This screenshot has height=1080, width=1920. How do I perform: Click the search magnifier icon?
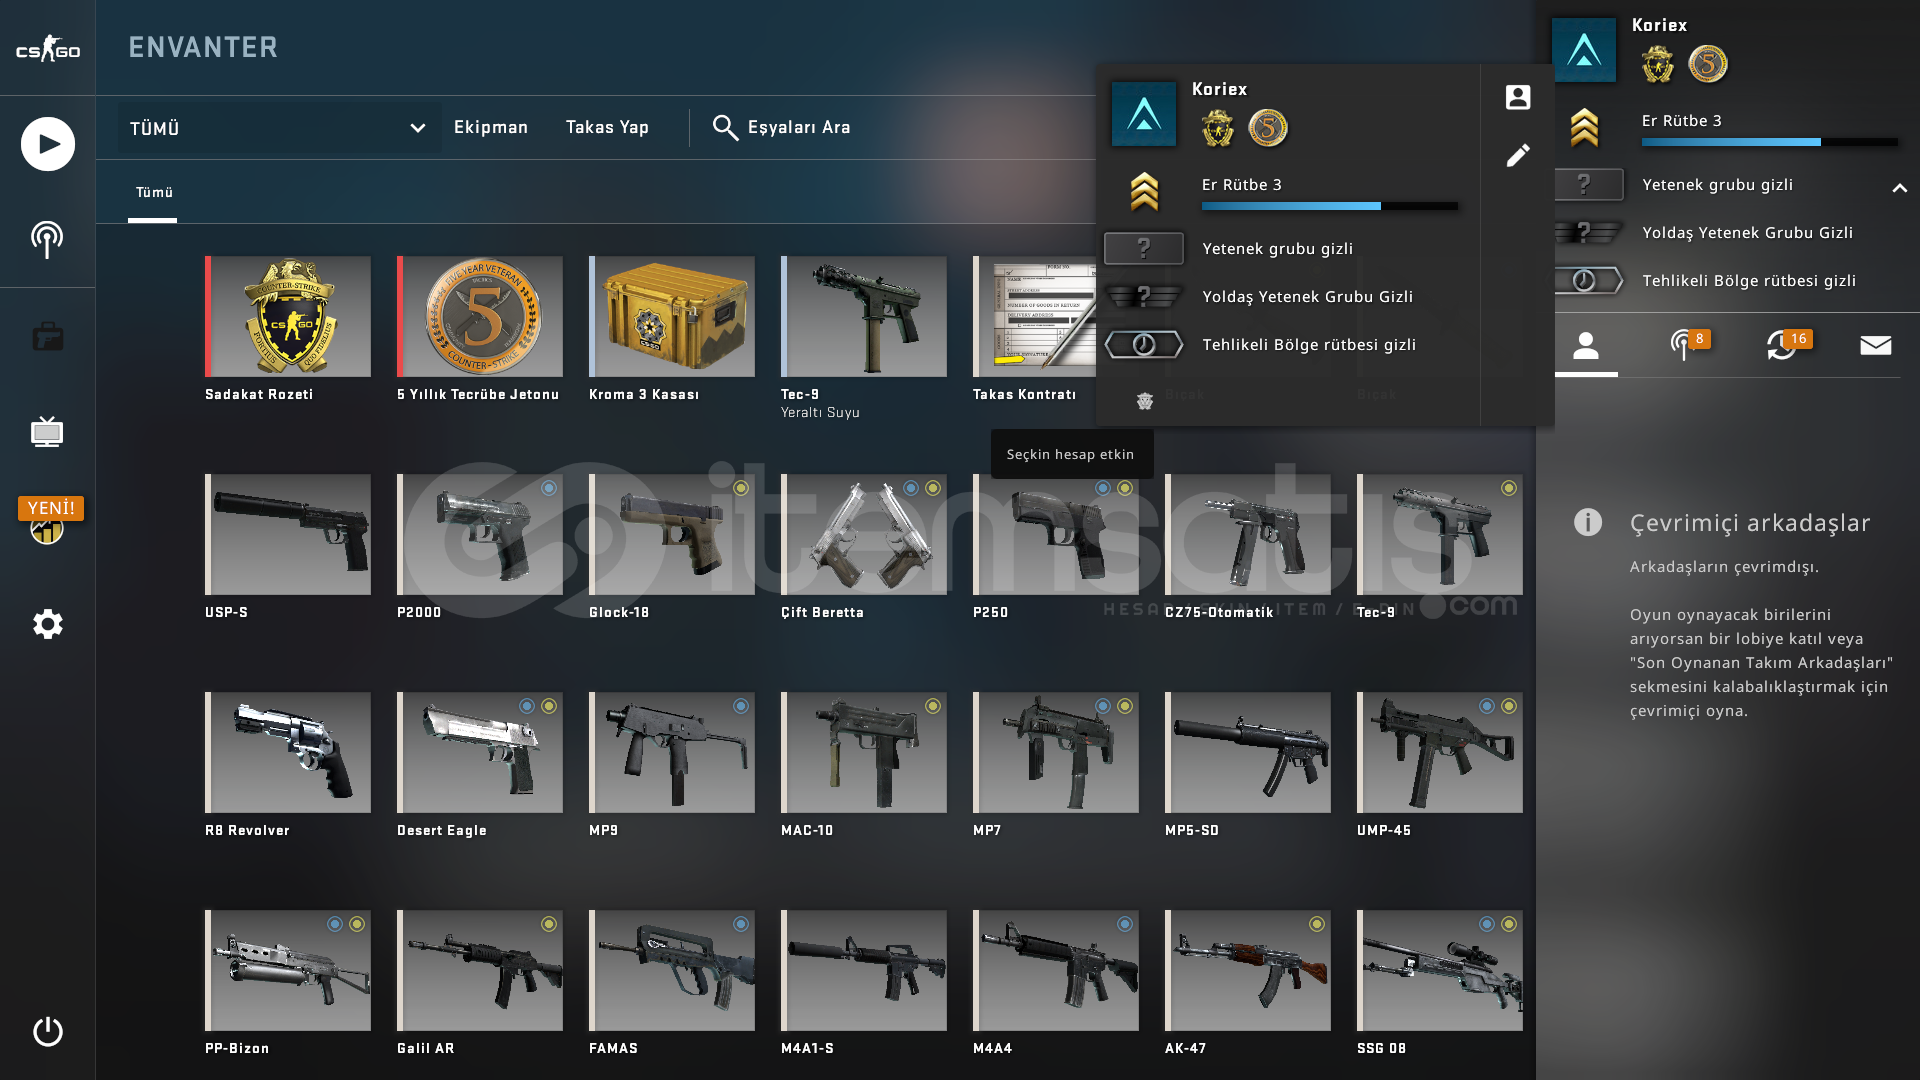pyautogui.click(x=725, y=128)
